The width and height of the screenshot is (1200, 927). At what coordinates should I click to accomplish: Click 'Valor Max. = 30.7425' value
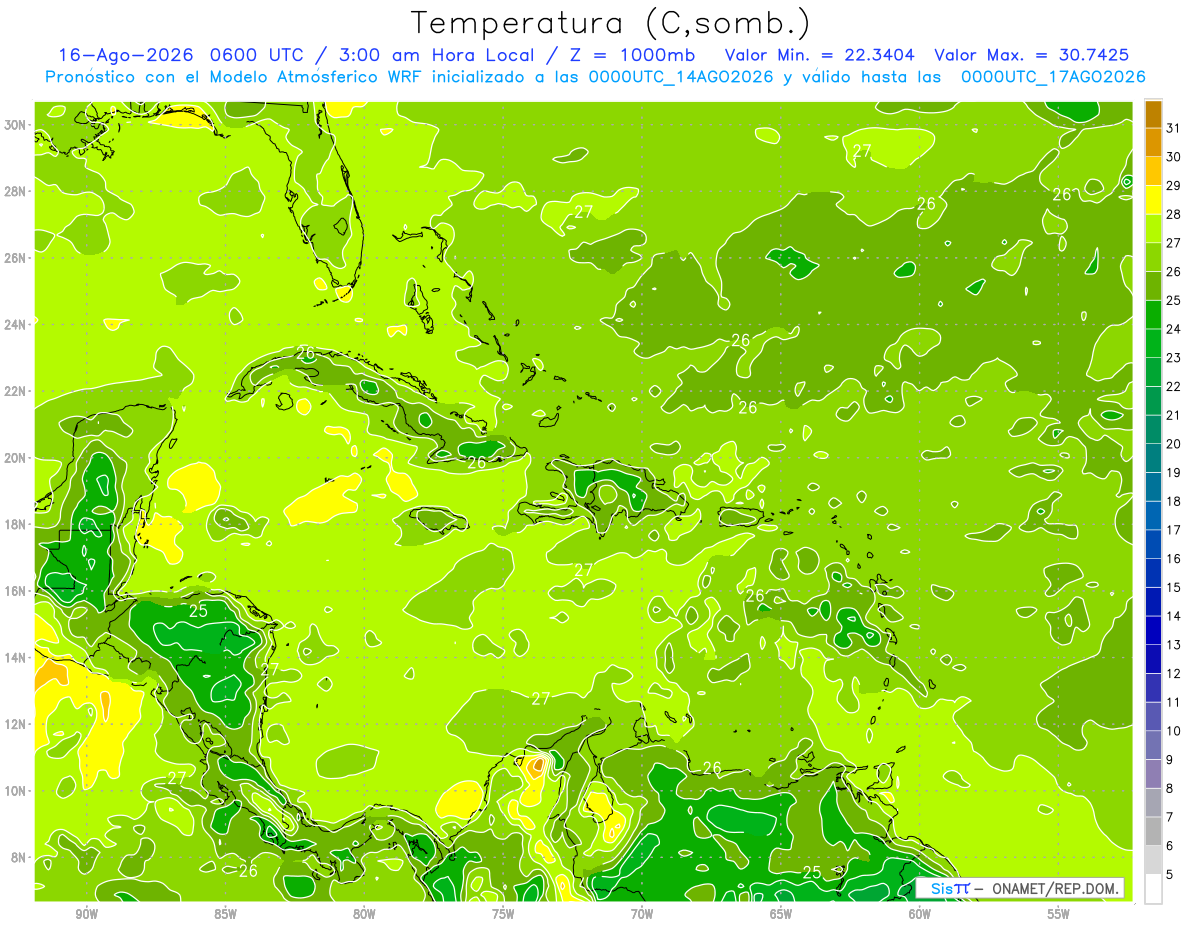coord(1034,55)
